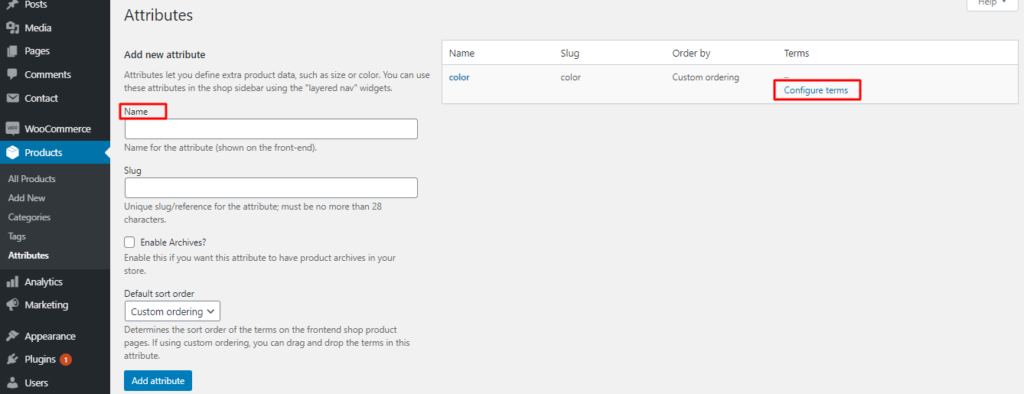Click the Plugins update count badge
This screenshot has height=394, width=1024.
[x=65, y=359]
